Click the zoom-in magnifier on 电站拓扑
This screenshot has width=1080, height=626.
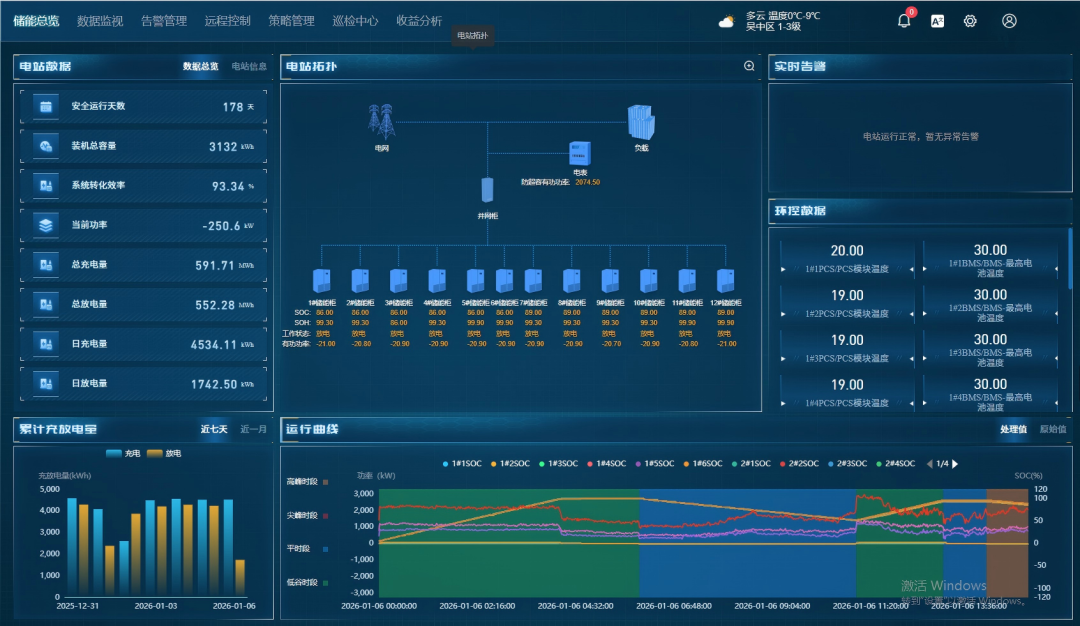pyautogui.click(x=749, y=66)
